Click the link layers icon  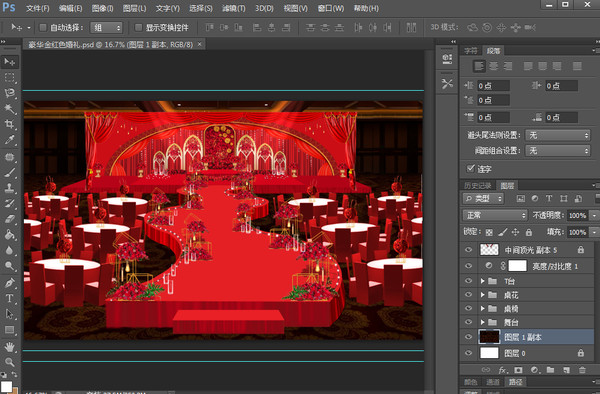pos(486,370)
